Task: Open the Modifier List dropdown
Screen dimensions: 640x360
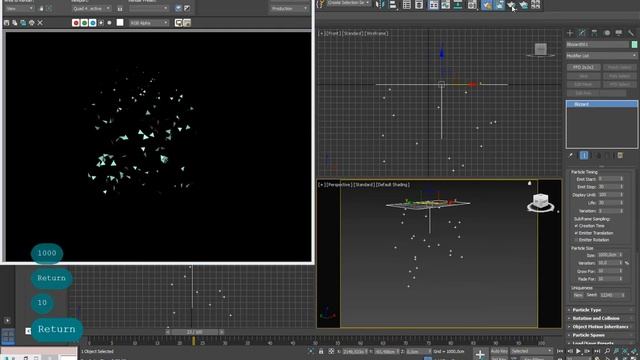Action: pyautogui.click(x=602, y=56)
